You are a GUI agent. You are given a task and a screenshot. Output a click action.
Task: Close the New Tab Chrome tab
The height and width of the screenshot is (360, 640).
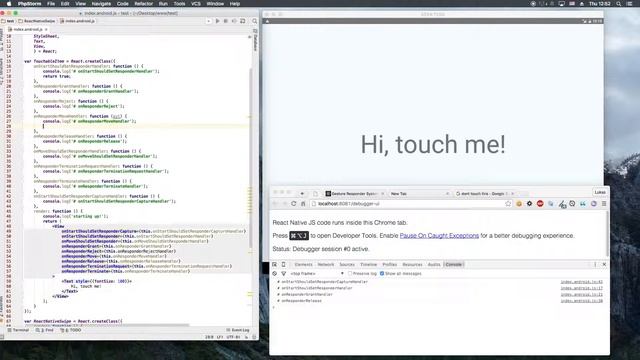447,193
